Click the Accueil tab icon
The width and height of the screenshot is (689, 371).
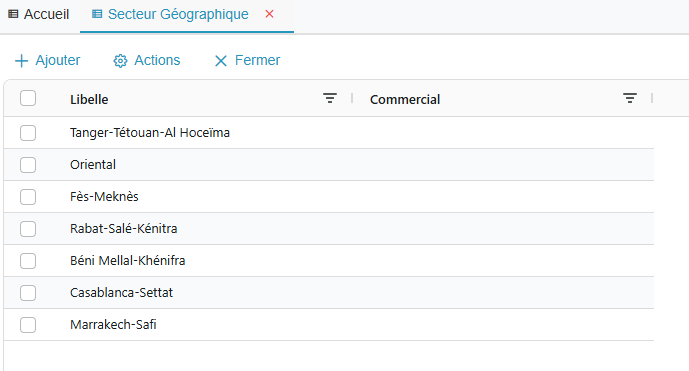pos(13,14)
